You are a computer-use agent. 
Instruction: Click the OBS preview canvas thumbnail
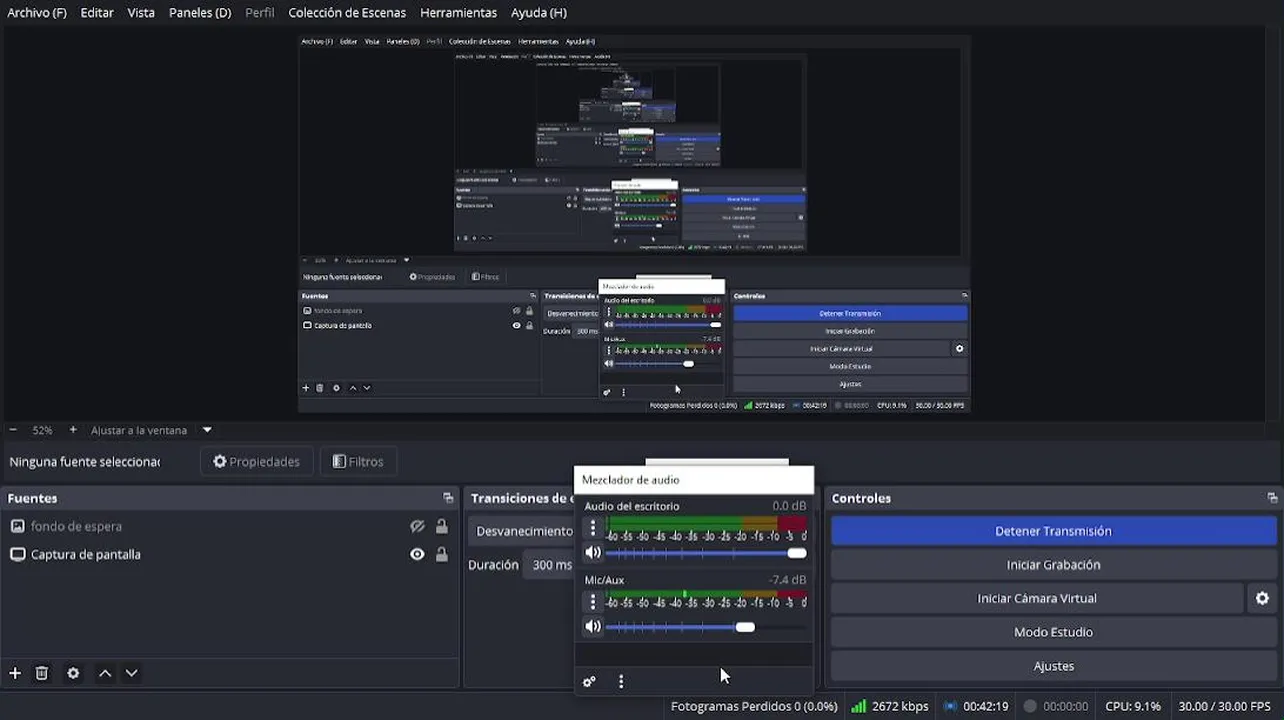[x=634, y=224]
